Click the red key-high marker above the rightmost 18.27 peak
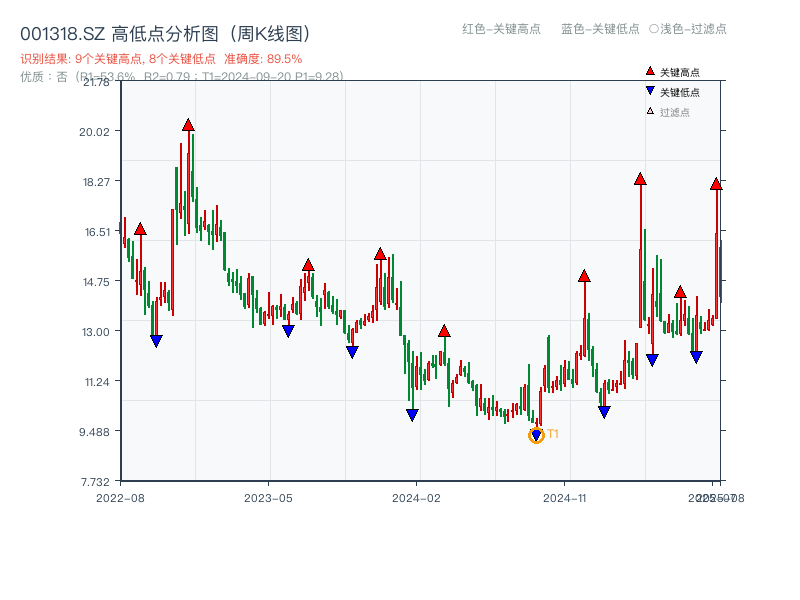 (x=716, y=183)
